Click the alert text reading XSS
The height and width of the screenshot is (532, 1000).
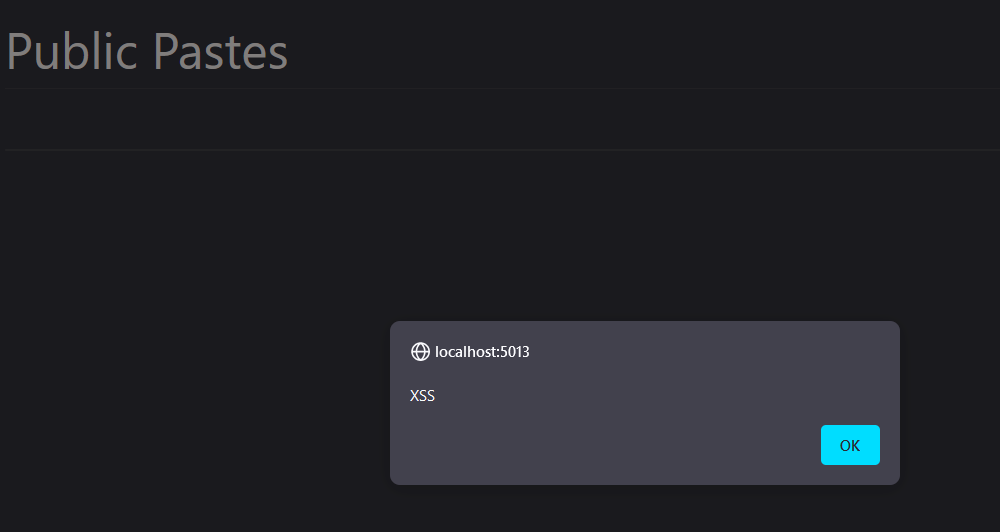422,395
